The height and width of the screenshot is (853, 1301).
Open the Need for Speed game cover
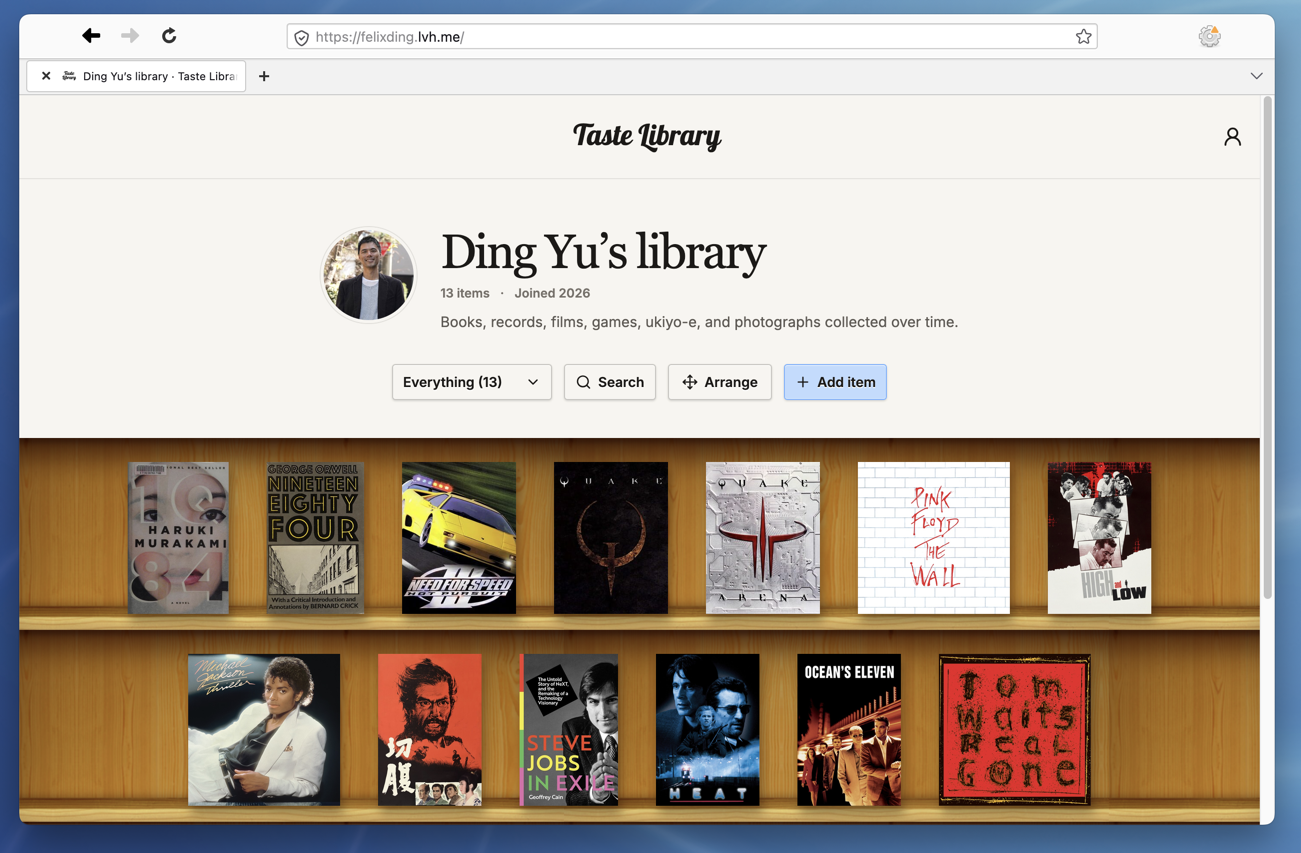[459, 538]
